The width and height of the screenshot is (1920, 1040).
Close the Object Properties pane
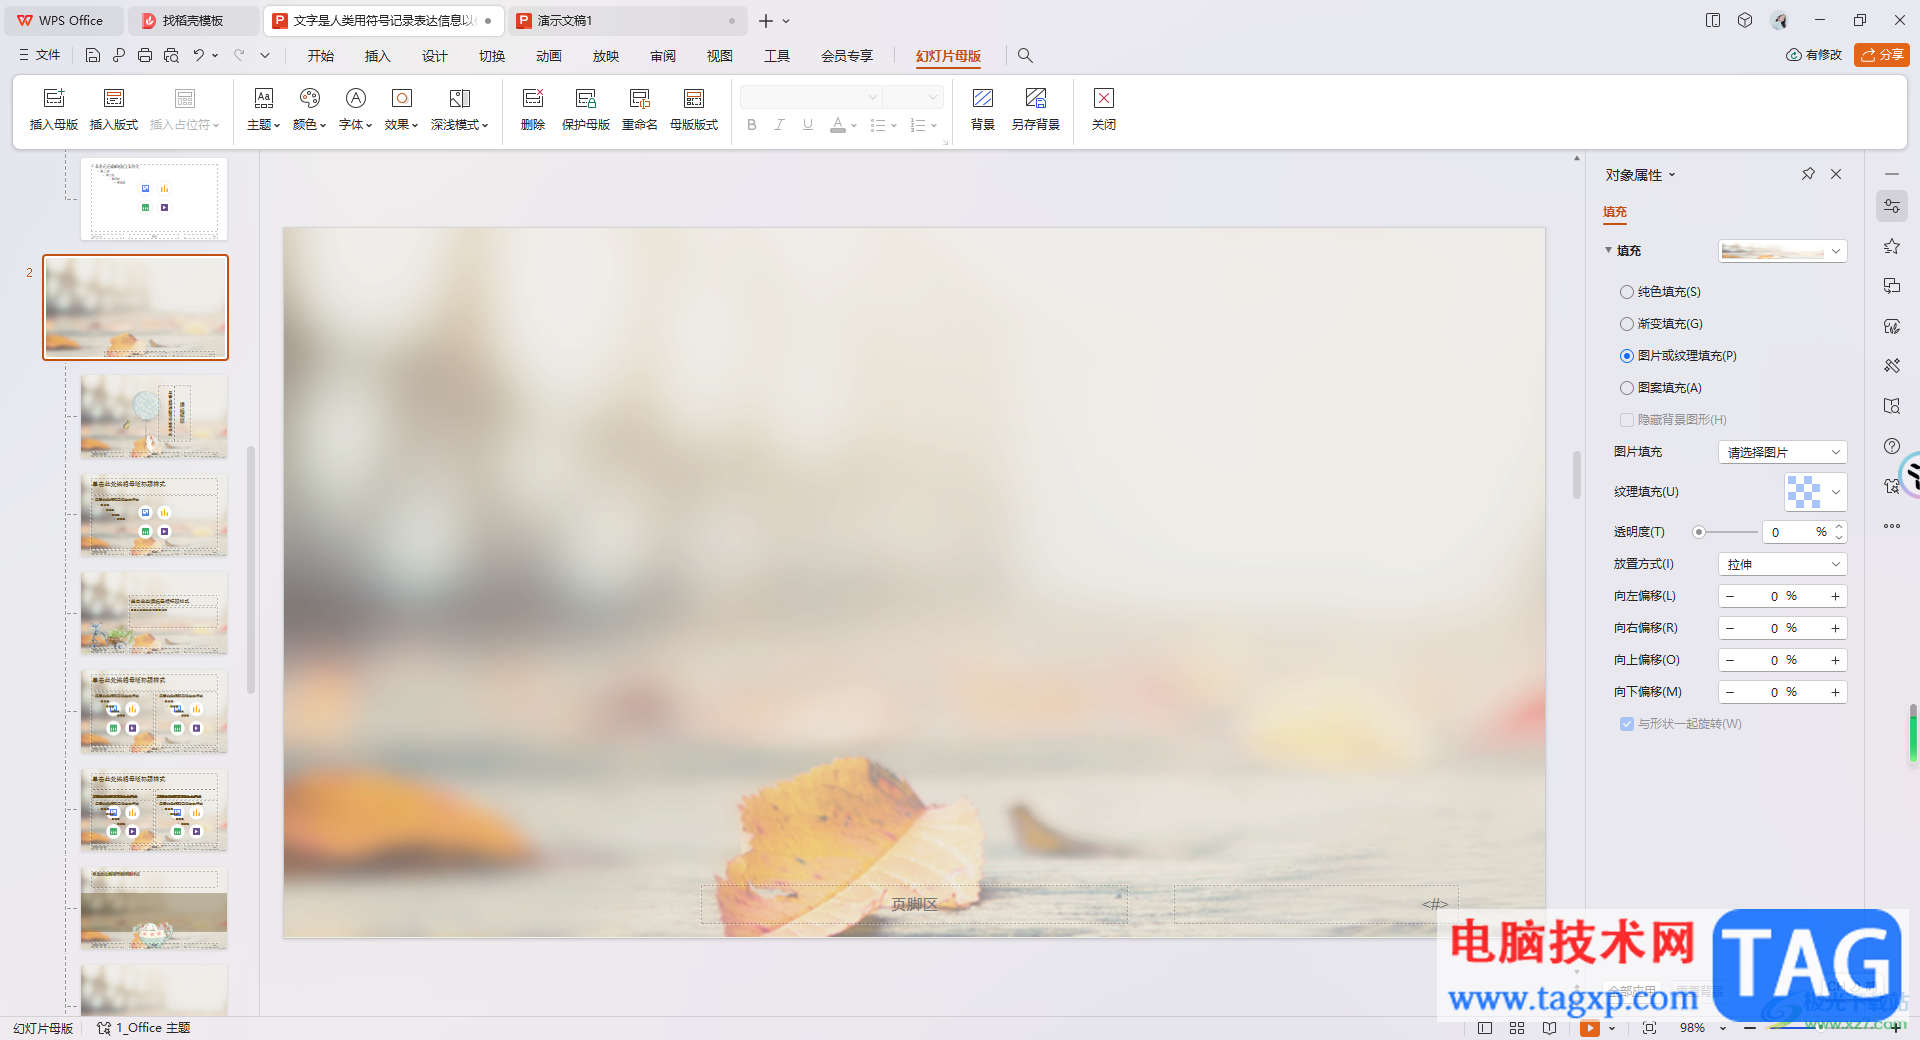tap(1836, 174)
